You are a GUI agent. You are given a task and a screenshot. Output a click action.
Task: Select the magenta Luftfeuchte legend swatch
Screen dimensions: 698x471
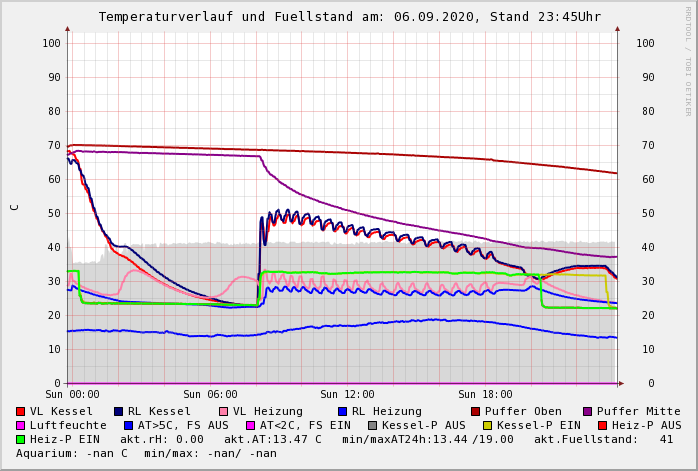(21, 425)
